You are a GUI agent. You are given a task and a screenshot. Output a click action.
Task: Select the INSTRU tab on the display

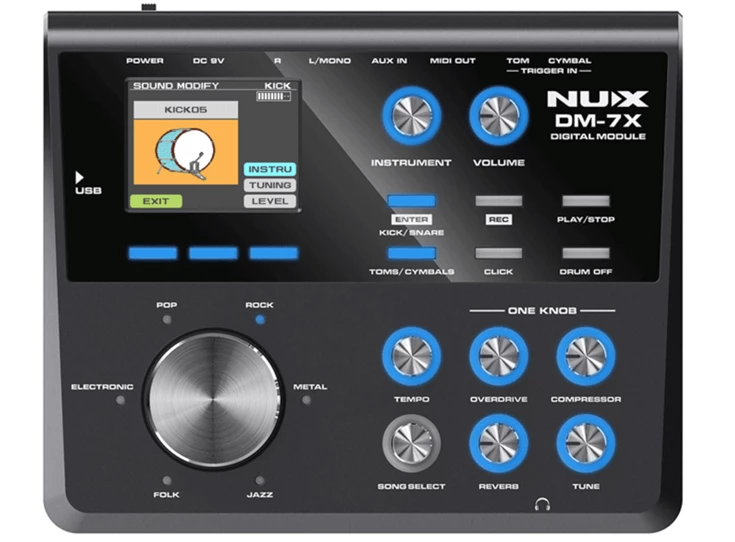(x=270, y=169)
